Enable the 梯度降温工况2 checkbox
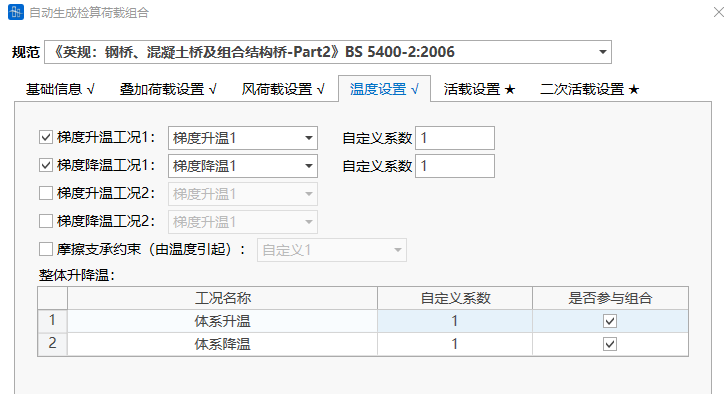 pos(46,221)
